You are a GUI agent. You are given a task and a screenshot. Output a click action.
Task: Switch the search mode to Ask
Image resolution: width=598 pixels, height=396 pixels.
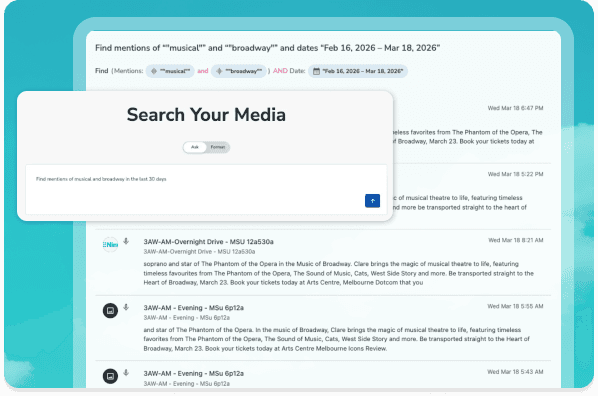tap(195, 147)
